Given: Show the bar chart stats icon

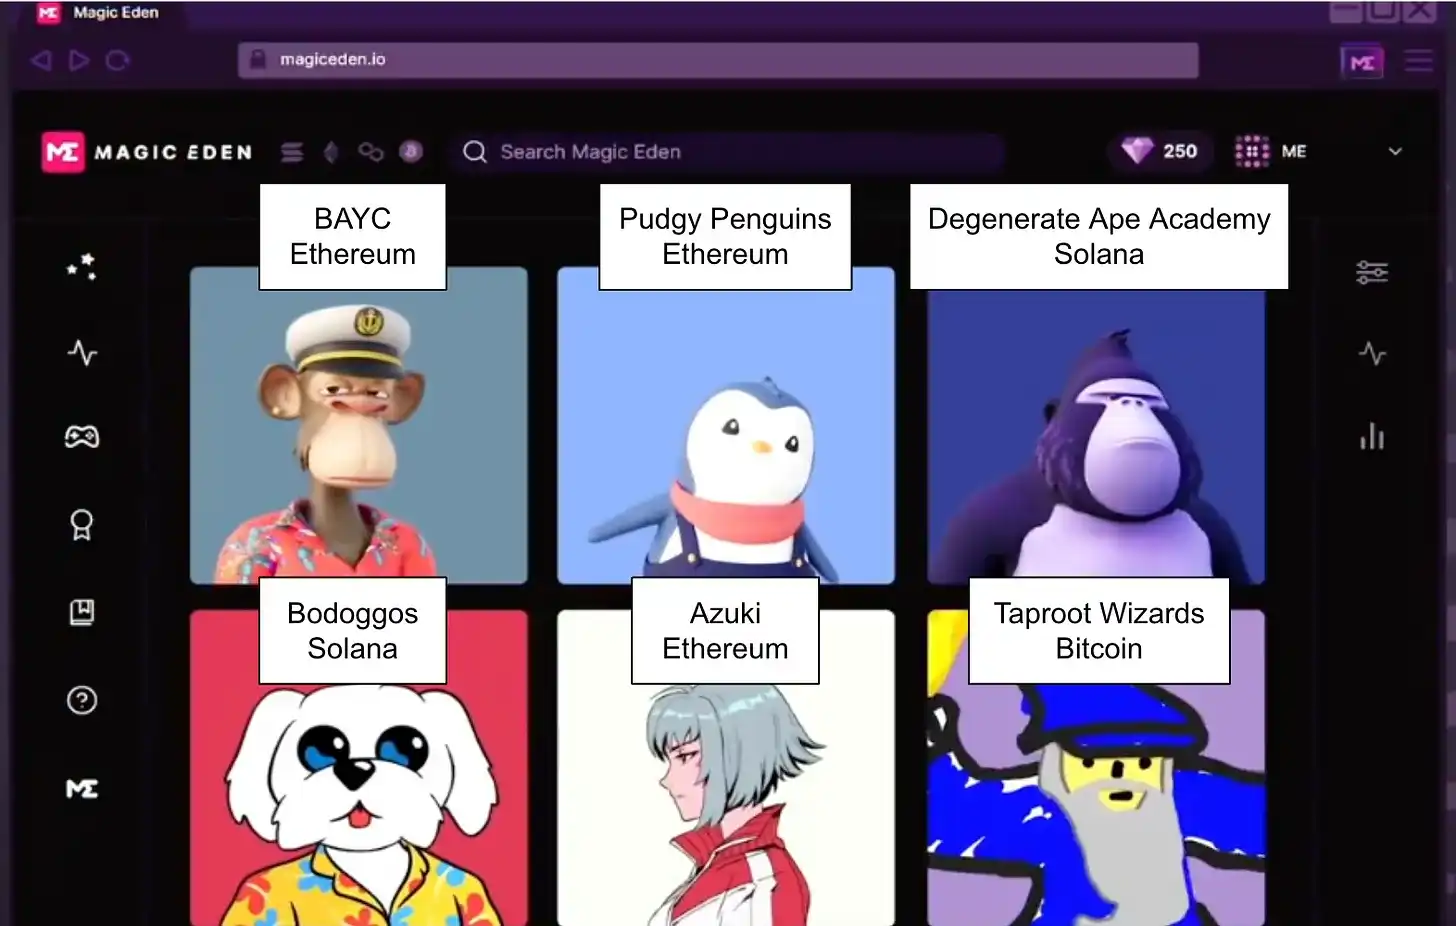Looking at the screenshot, I should (1371, 437).
